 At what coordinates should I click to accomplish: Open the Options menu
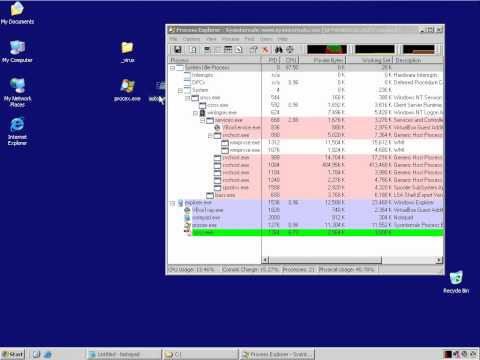pos(192,39)
